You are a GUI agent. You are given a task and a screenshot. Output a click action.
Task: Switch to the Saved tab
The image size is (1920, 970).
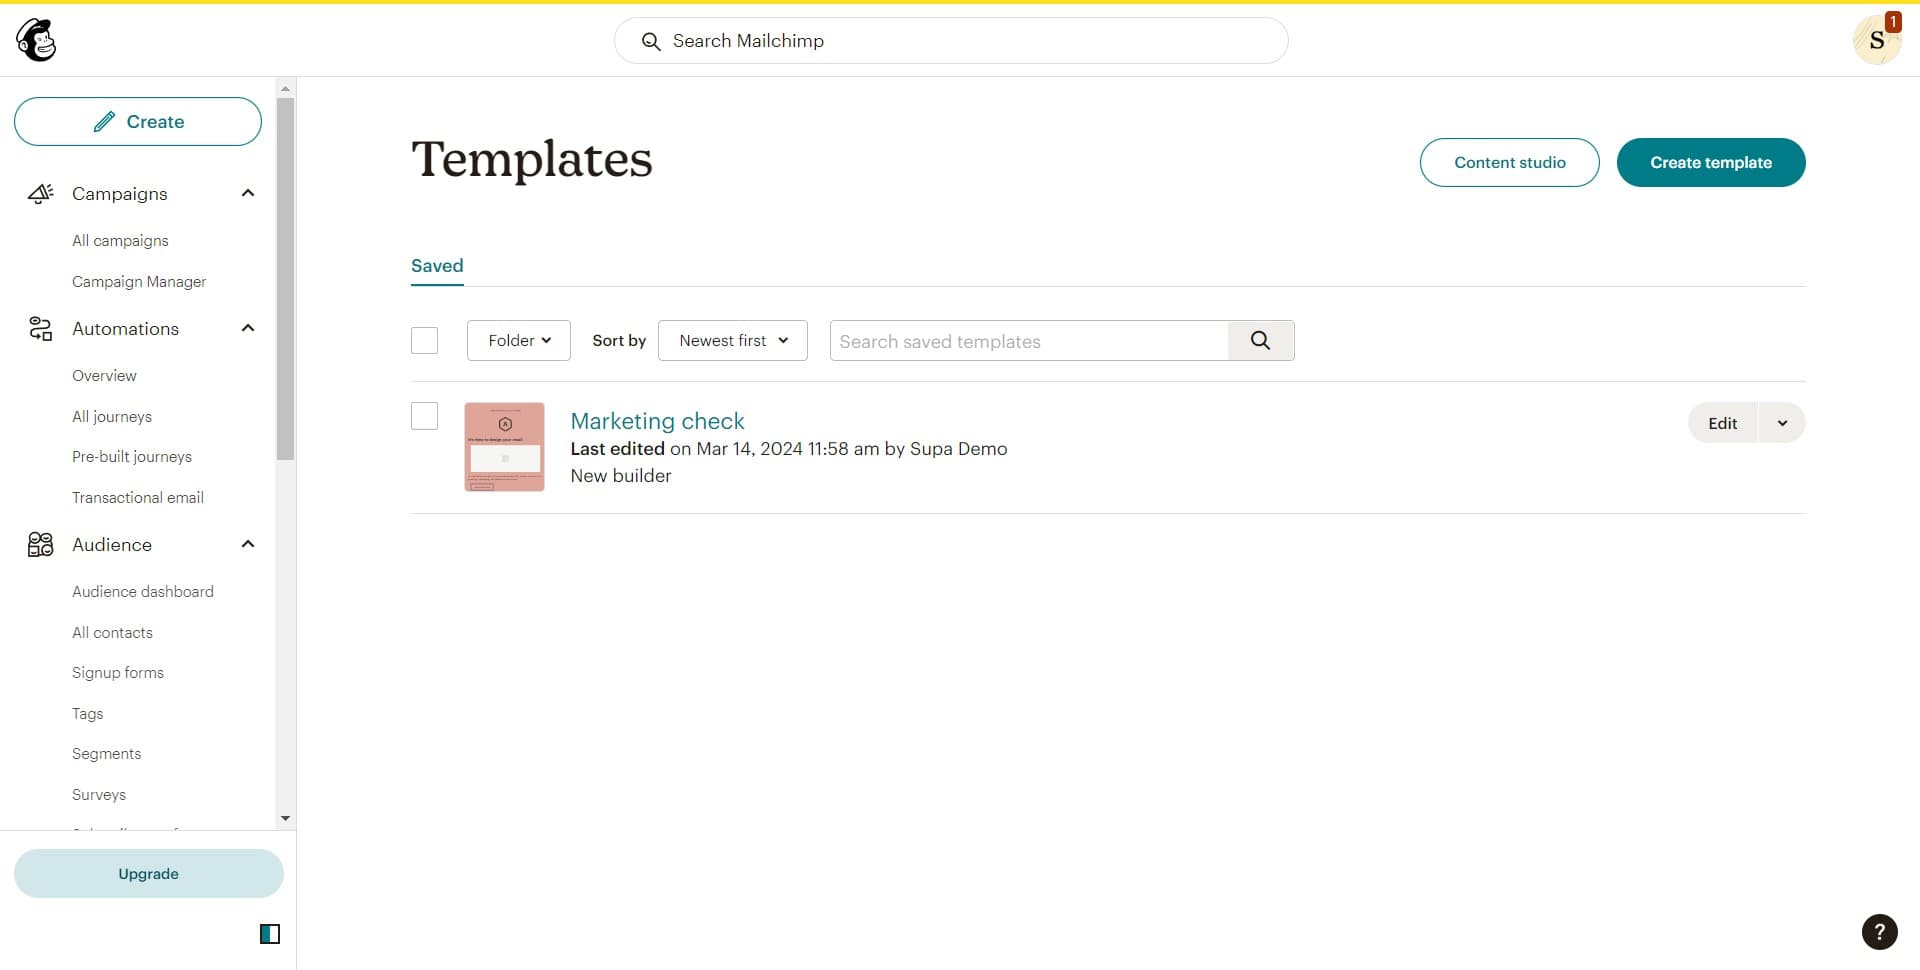tap(437, 266)
